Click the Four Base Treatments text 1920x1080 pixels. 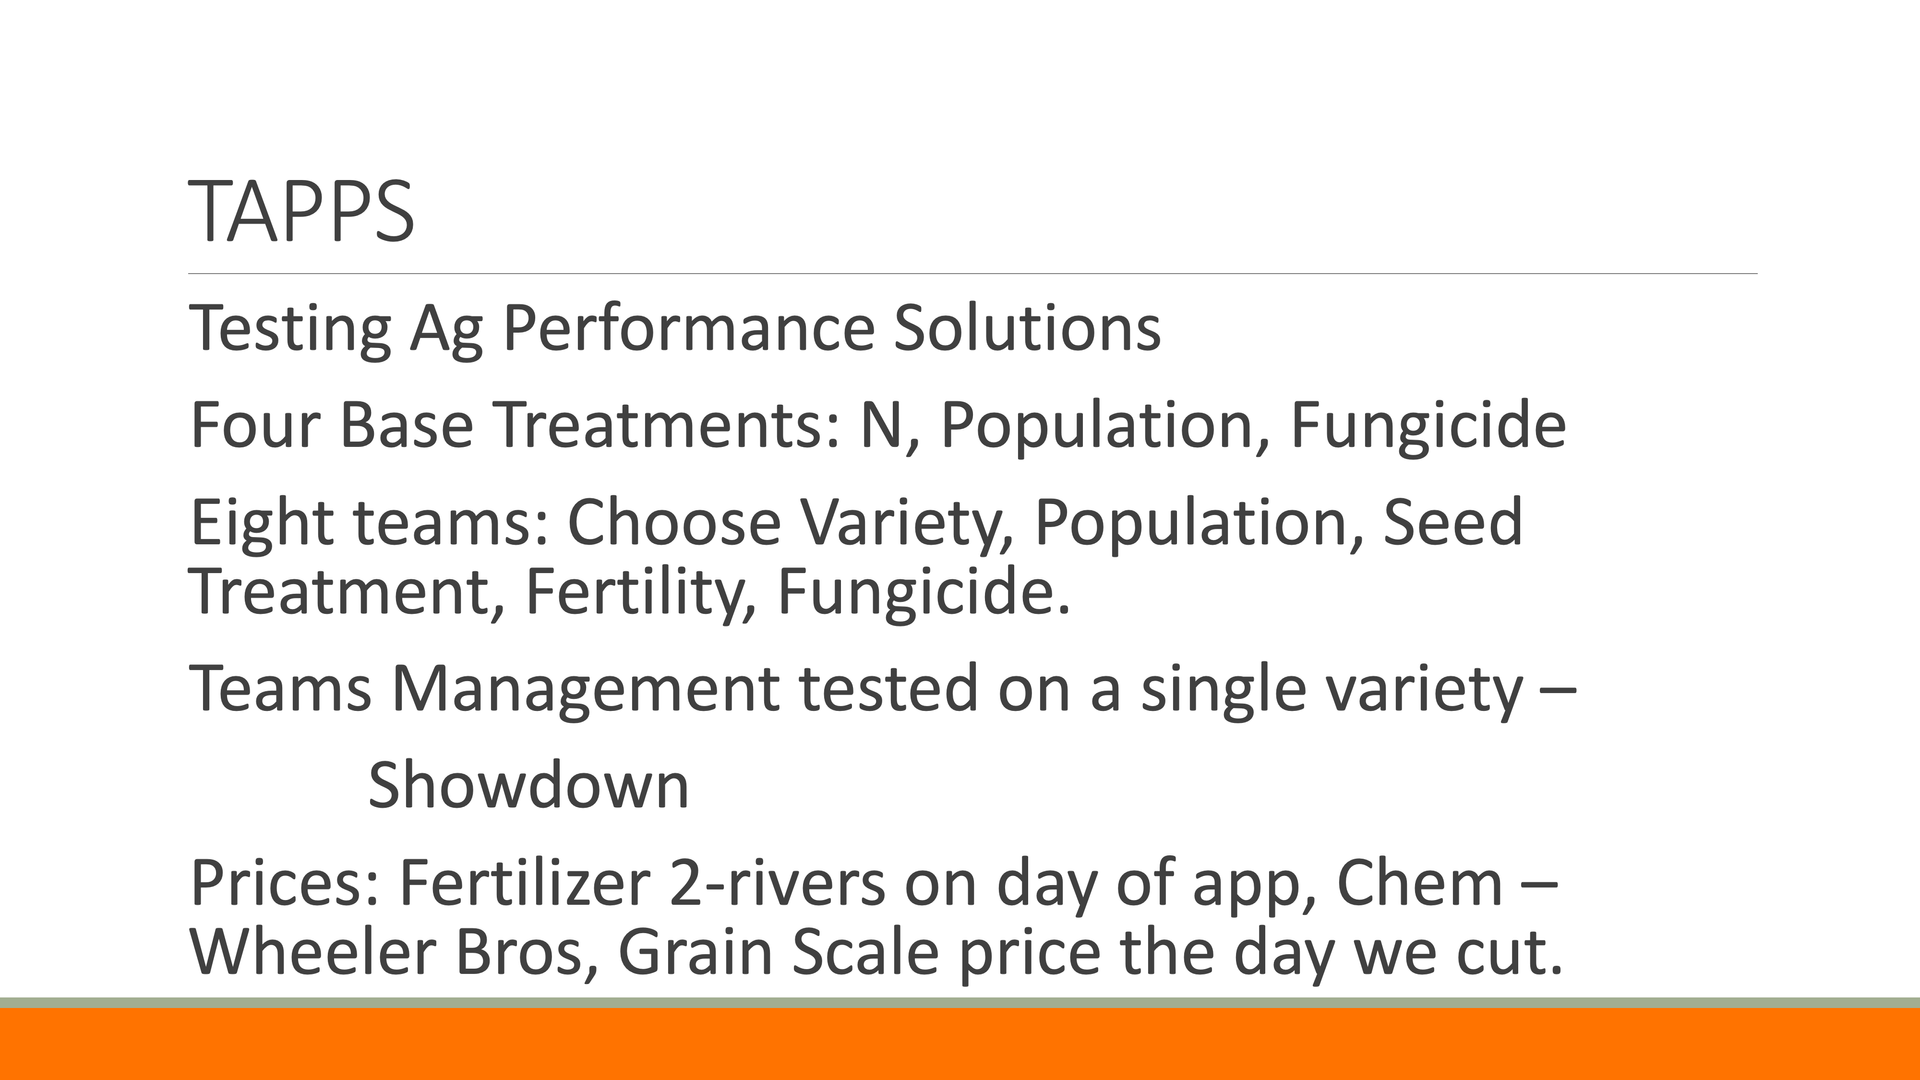coord(513,425)
